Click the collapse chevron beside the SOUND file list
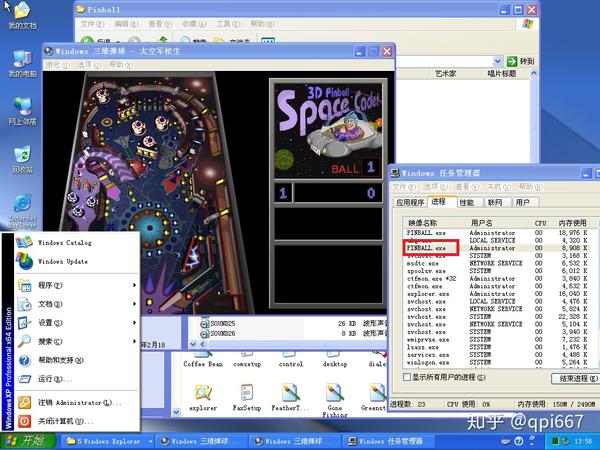This screenshot has width=600, height=450. (x=193, y=344)
